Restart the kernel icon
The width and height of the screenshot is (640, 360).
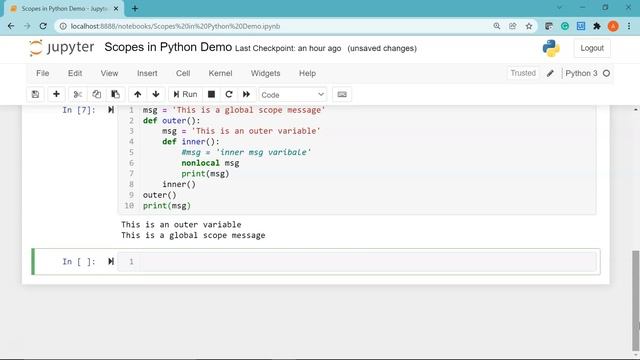[x=229, y=94]
